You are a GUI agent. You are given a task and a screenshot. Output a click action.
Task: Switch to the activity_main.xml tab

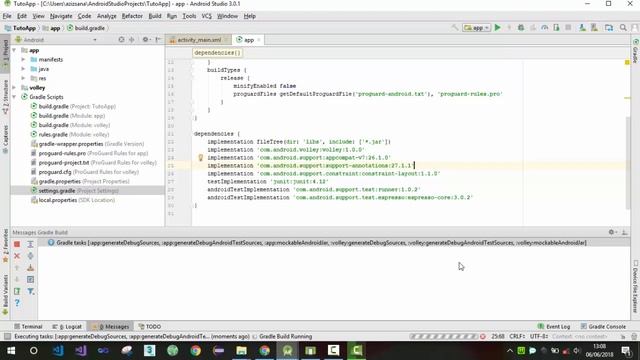pyautogui.click(x=199, y=40)
